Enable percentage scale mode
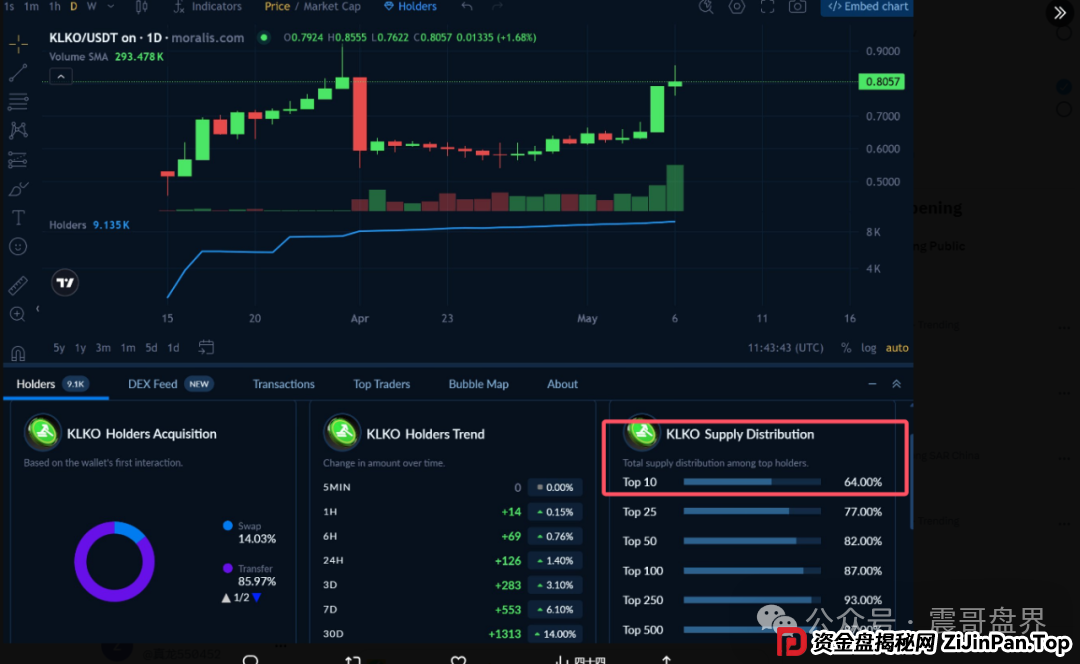The height and width of the screenshot is (664, 1080). [848, 347]
